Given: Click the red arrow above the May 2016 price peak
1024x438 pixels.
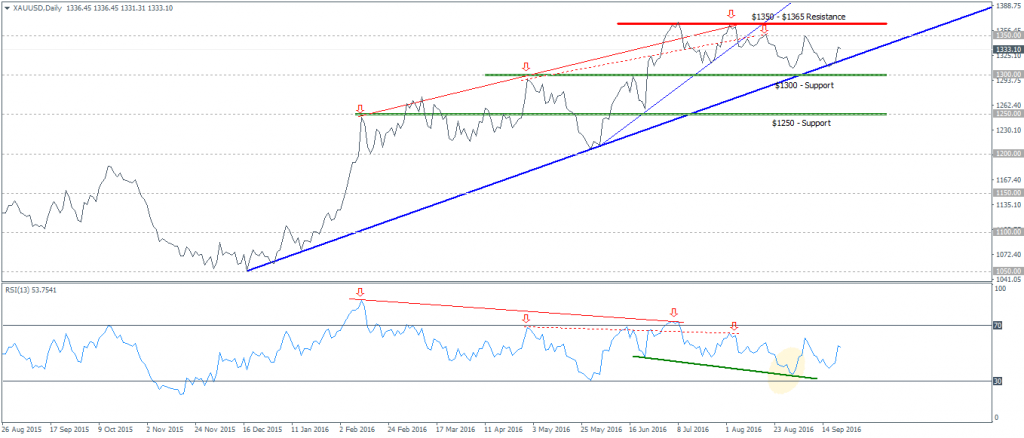Looking at the screenshot, I should tap(525, 67).
